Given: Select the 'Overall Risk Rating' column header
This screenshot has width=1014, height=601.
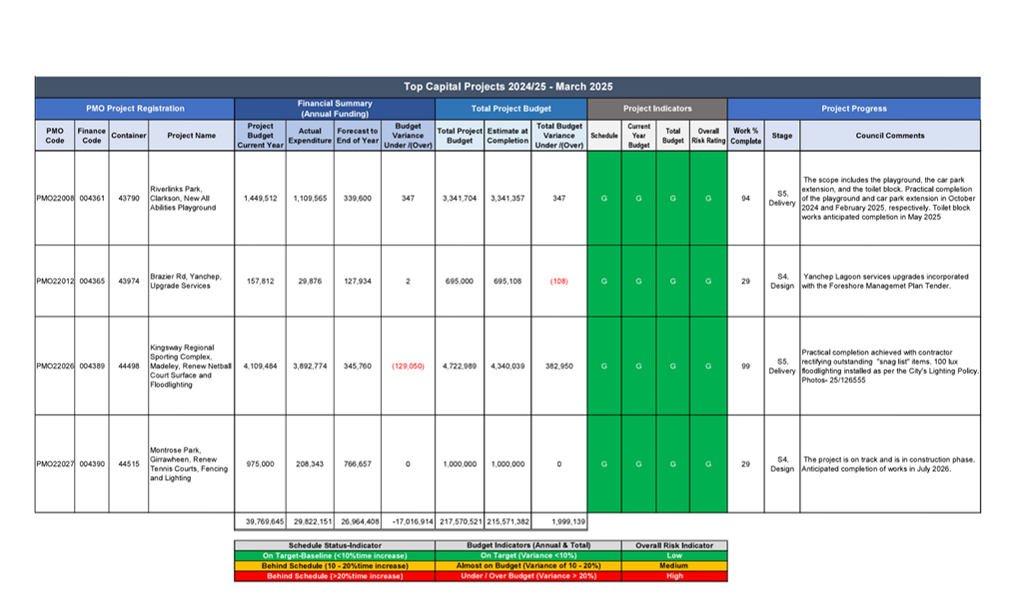Looking at the screenshot, I should tap(708, 136).
